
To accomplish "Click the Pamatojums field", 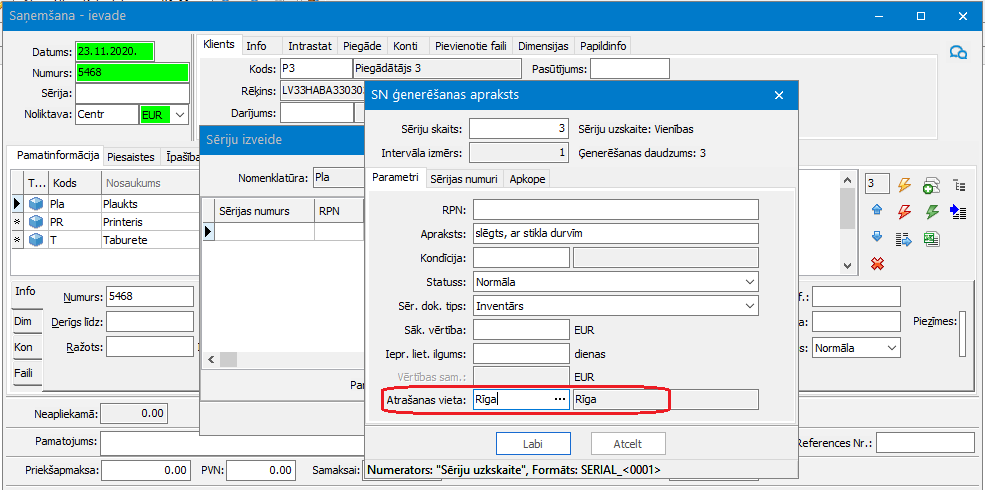I will 232,443.
